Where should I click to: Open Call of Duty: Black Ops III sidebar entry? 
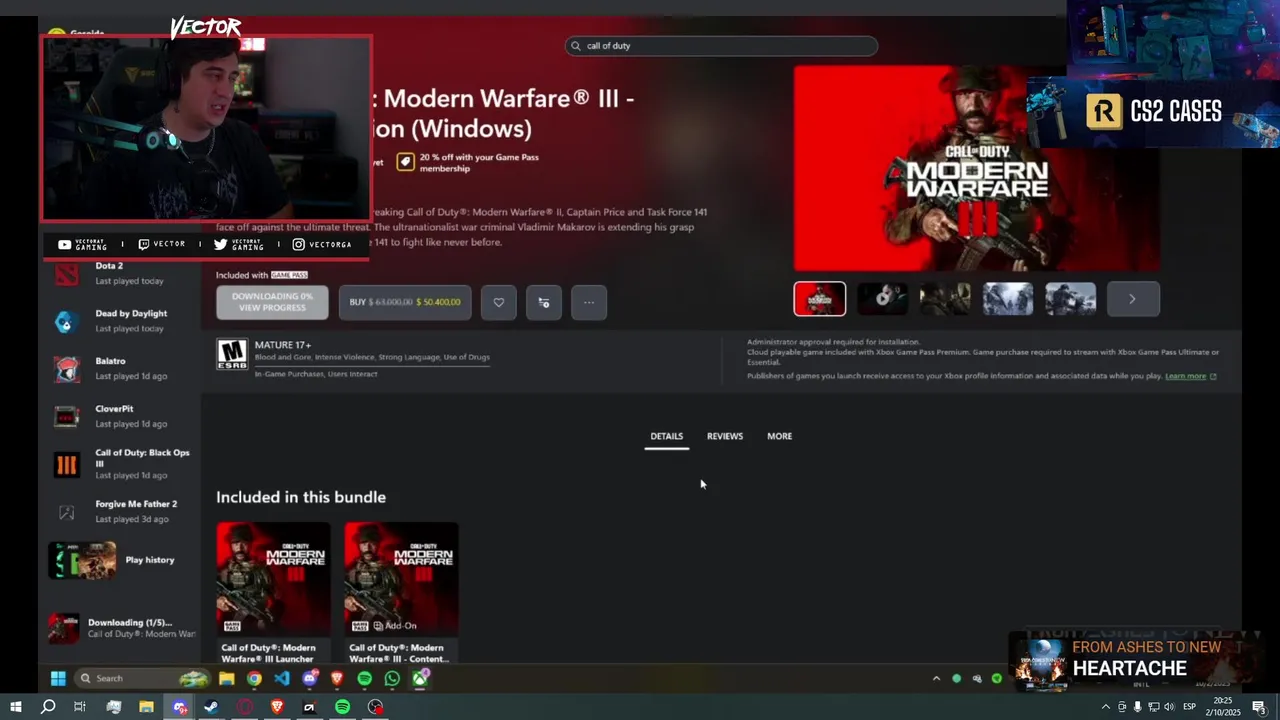[x=122, y=464]
